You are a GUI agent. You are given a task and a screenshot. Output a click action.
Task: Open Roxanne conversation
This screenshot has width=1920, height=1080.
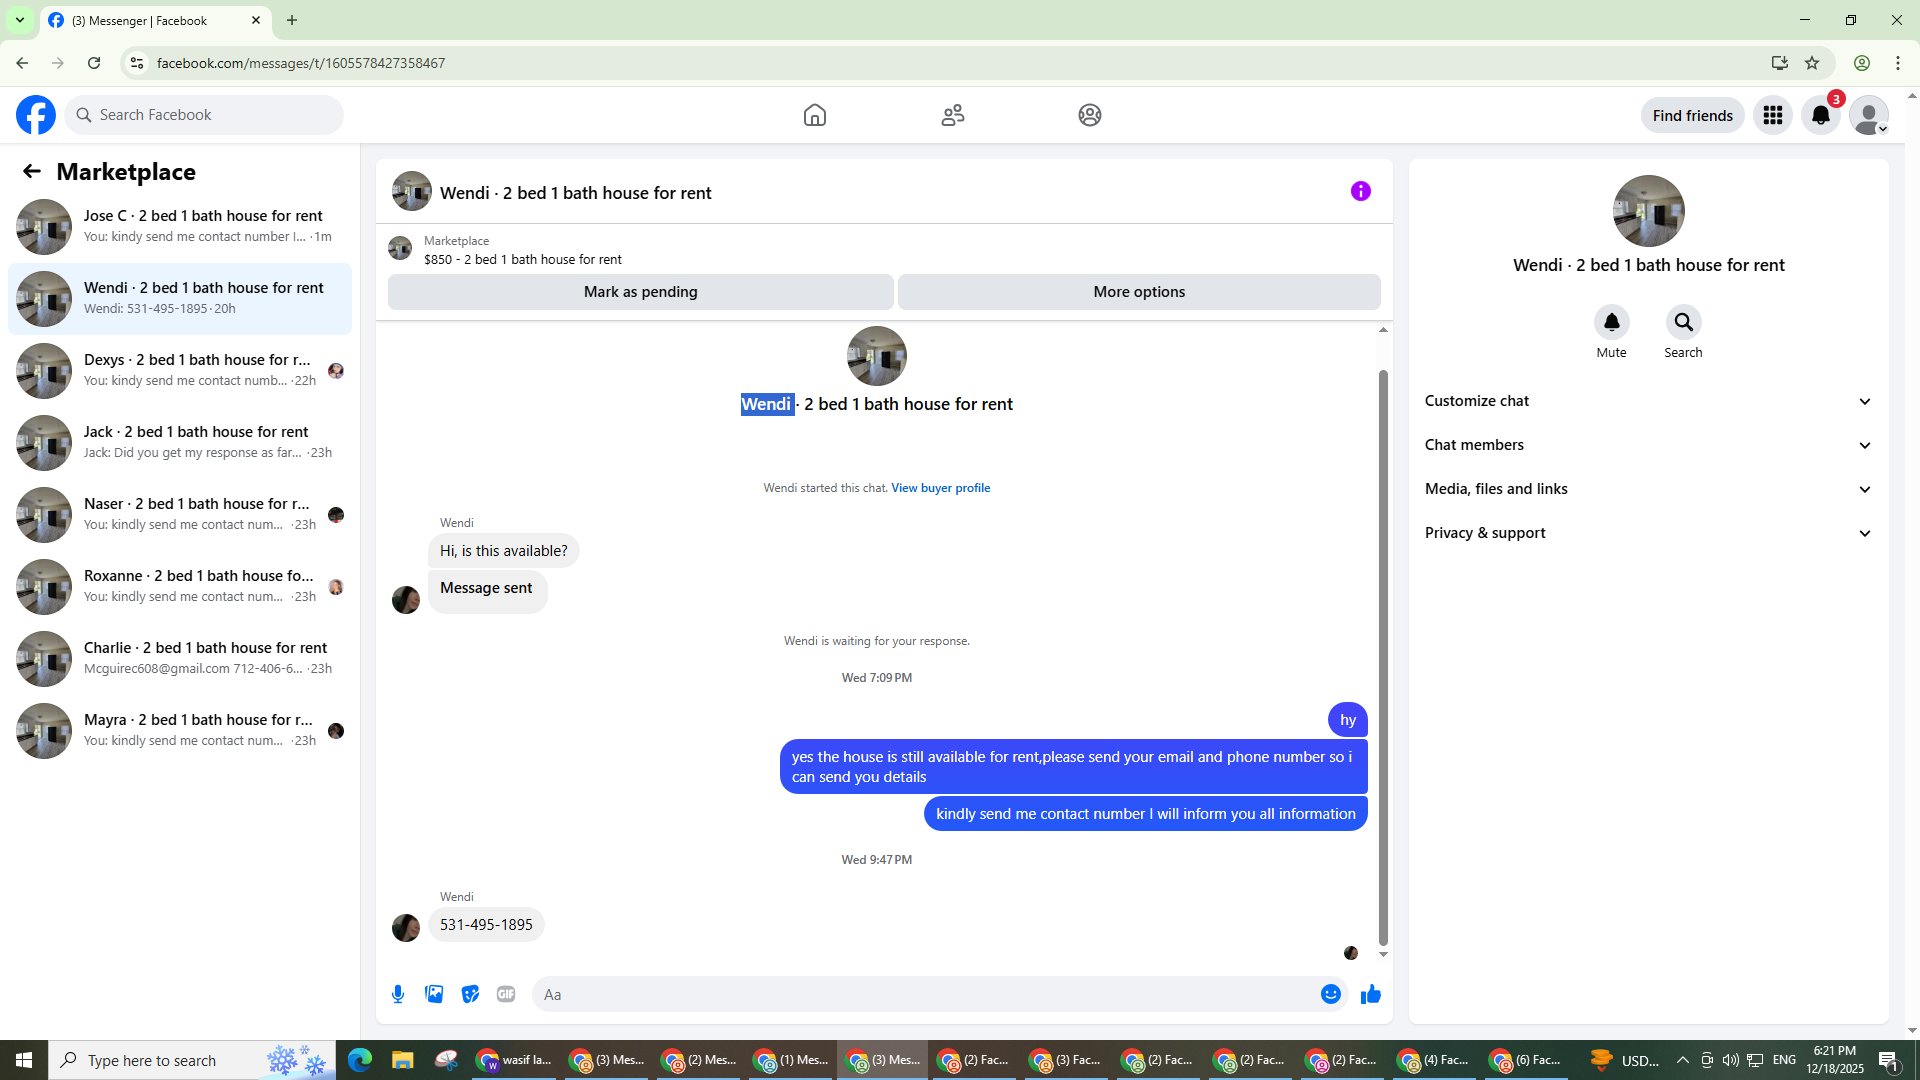tap(180, 587)
